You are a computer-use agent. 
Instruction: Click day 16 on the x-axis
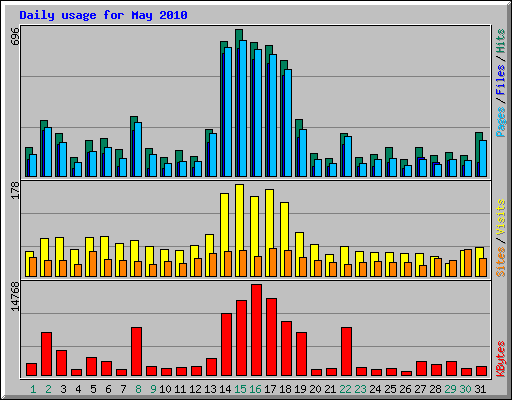pyautogui.click(x=255, y=389)
